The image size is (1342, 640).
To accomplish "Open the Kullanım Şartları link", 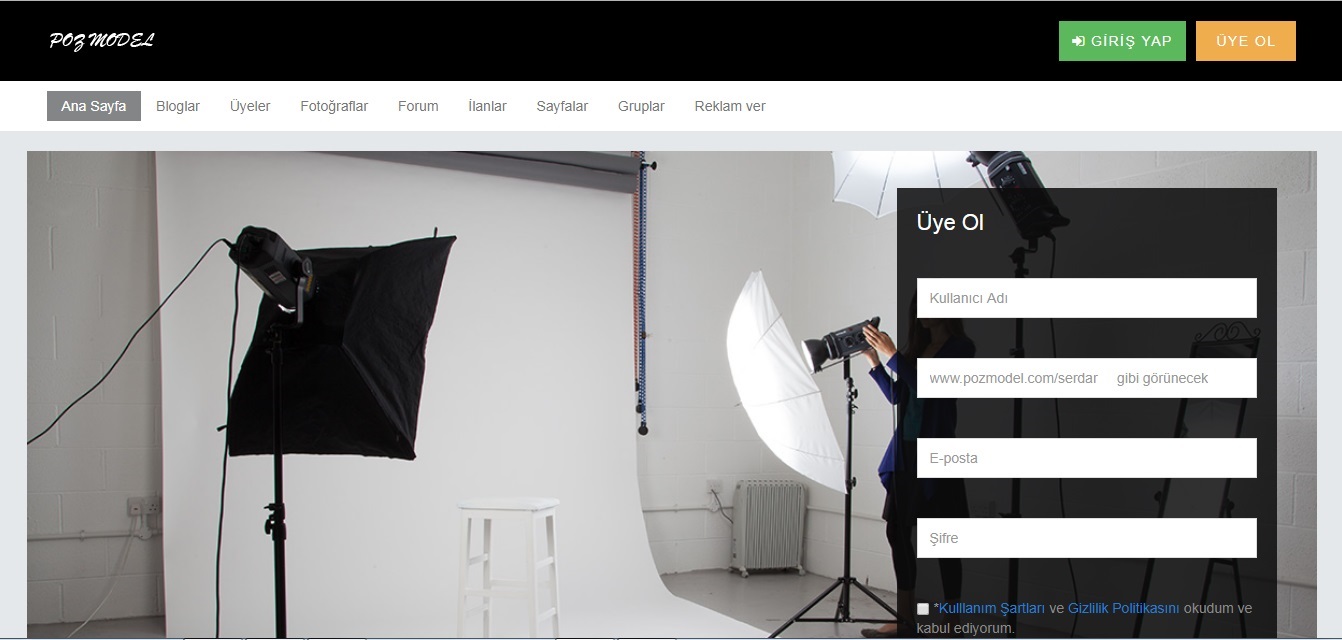I will coord(992,608).
